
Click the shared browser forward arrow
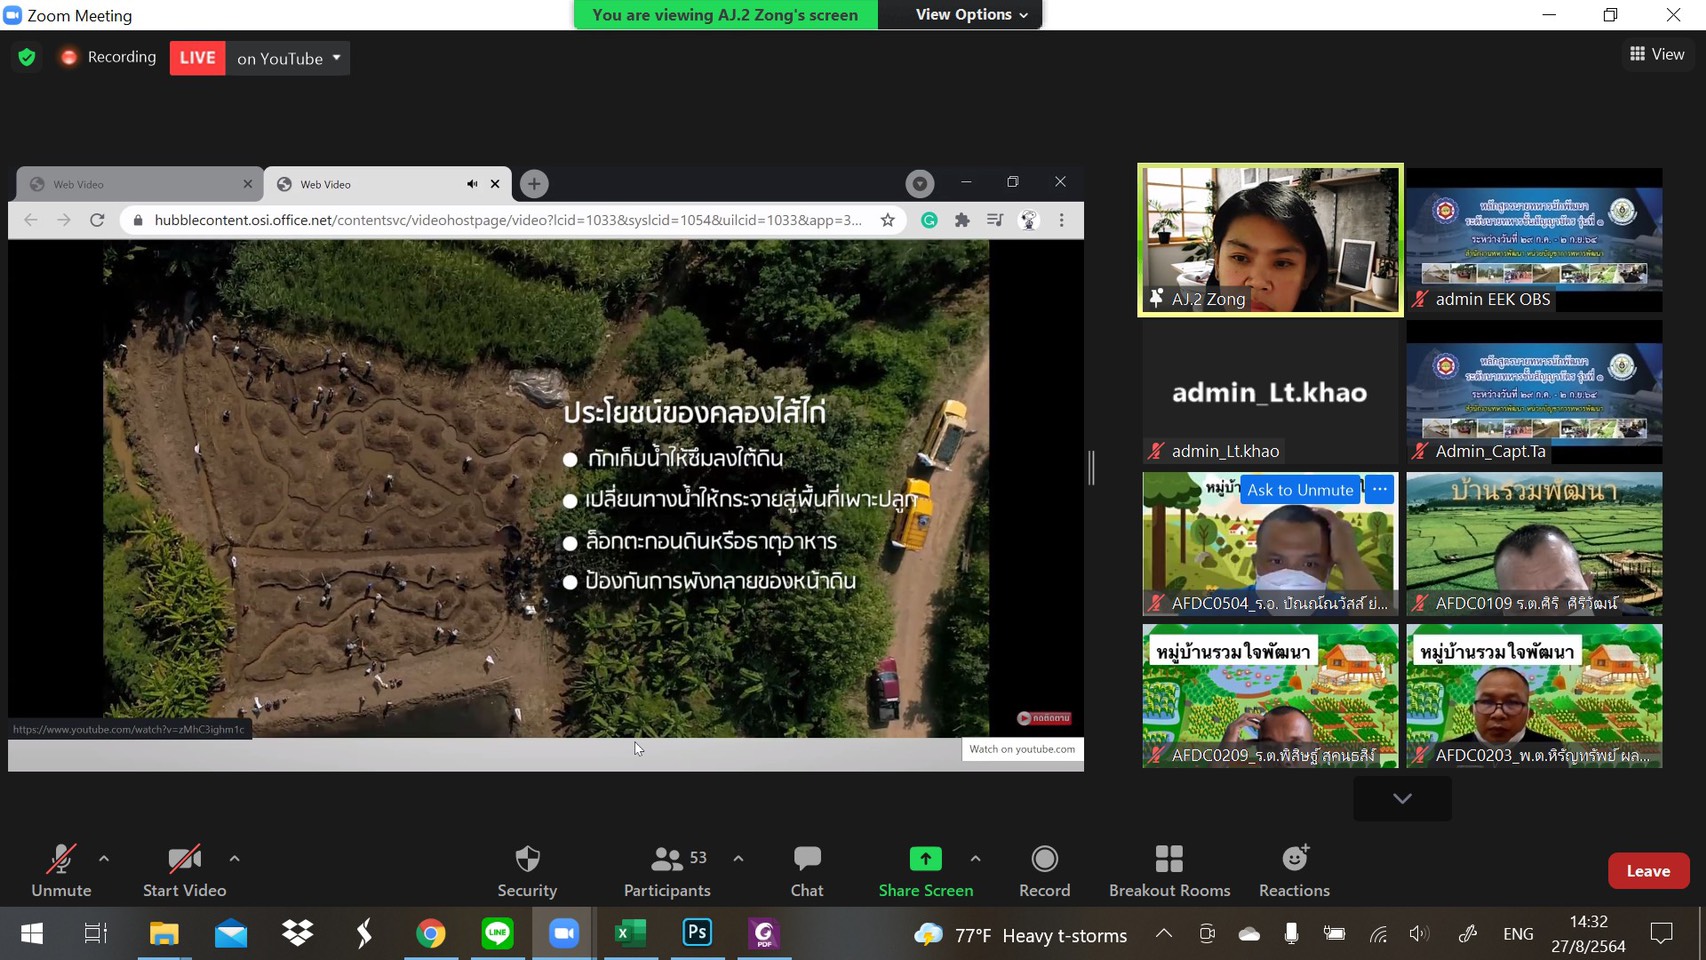pos(64,220)
